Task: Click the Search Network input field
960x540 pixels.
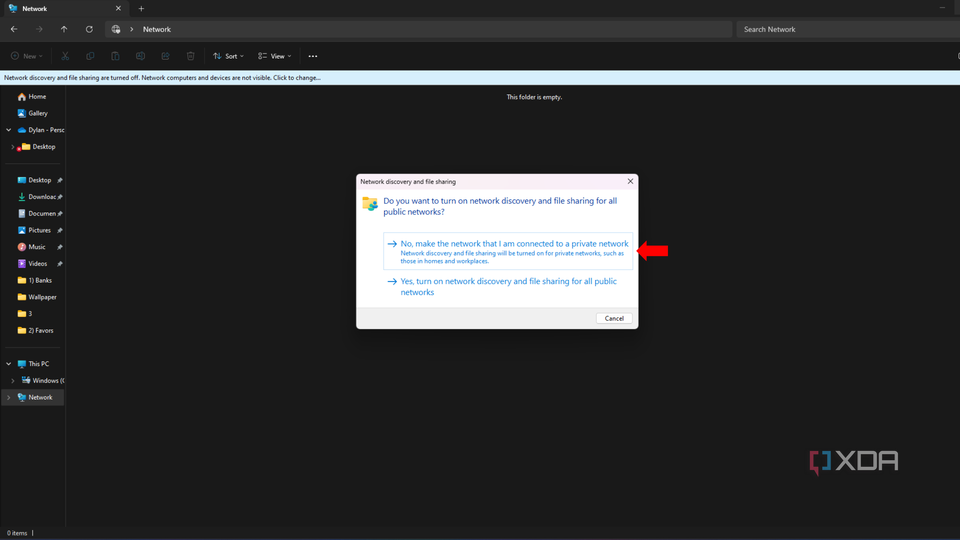Action: coord(845,29)
